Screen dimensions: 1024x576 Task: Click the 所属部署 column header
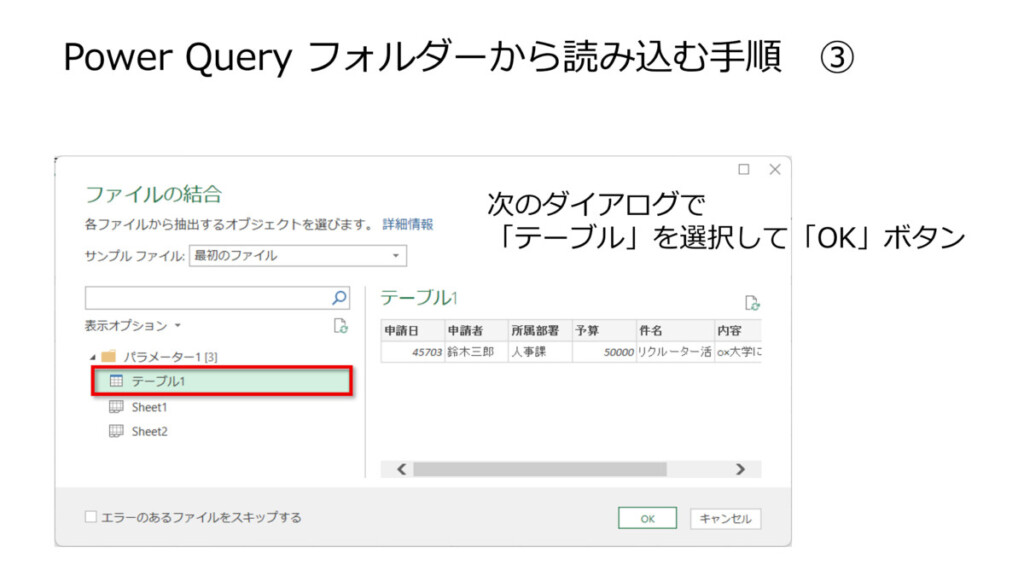pos(540,331)
